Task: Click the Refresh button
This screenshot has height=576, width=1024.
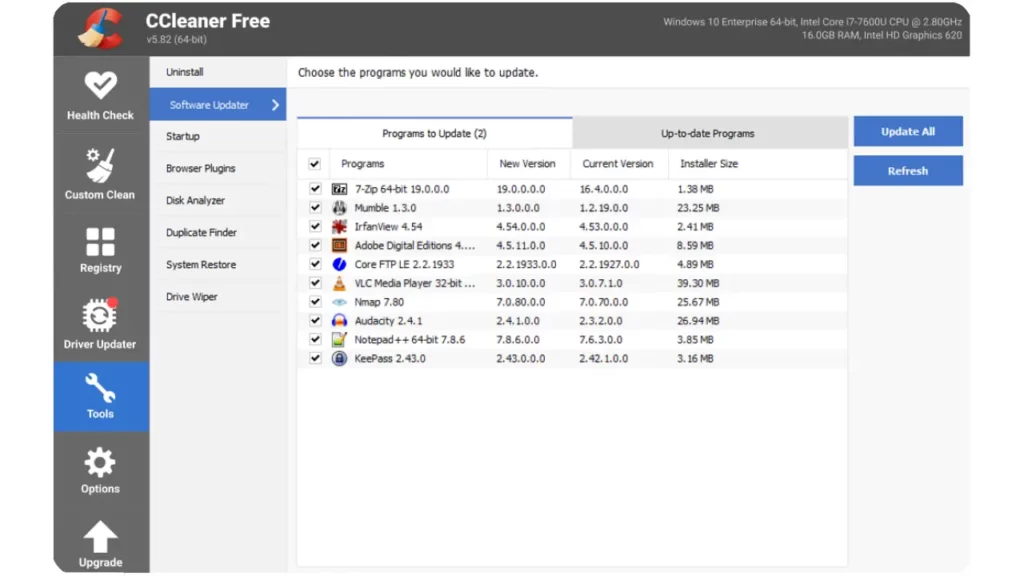Action: 907,171
